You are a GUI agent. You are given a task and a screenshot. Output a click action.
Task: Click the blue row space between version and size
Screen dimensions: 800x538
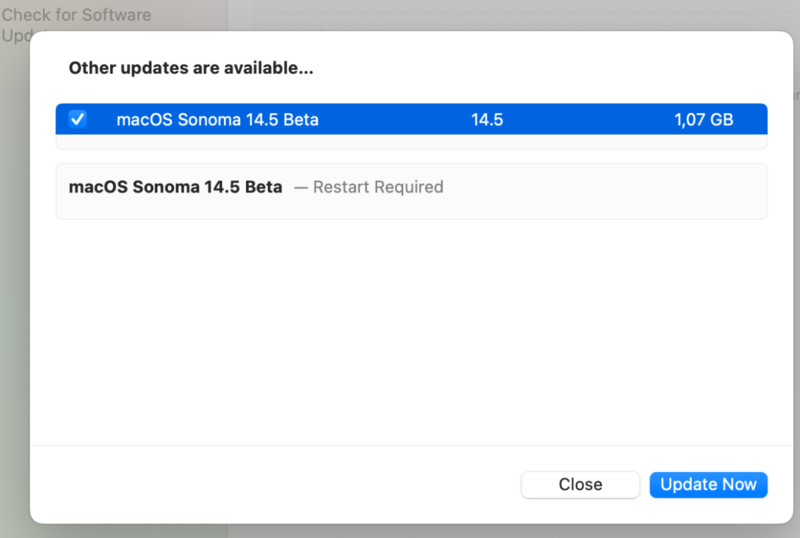(x=588, y=120)
